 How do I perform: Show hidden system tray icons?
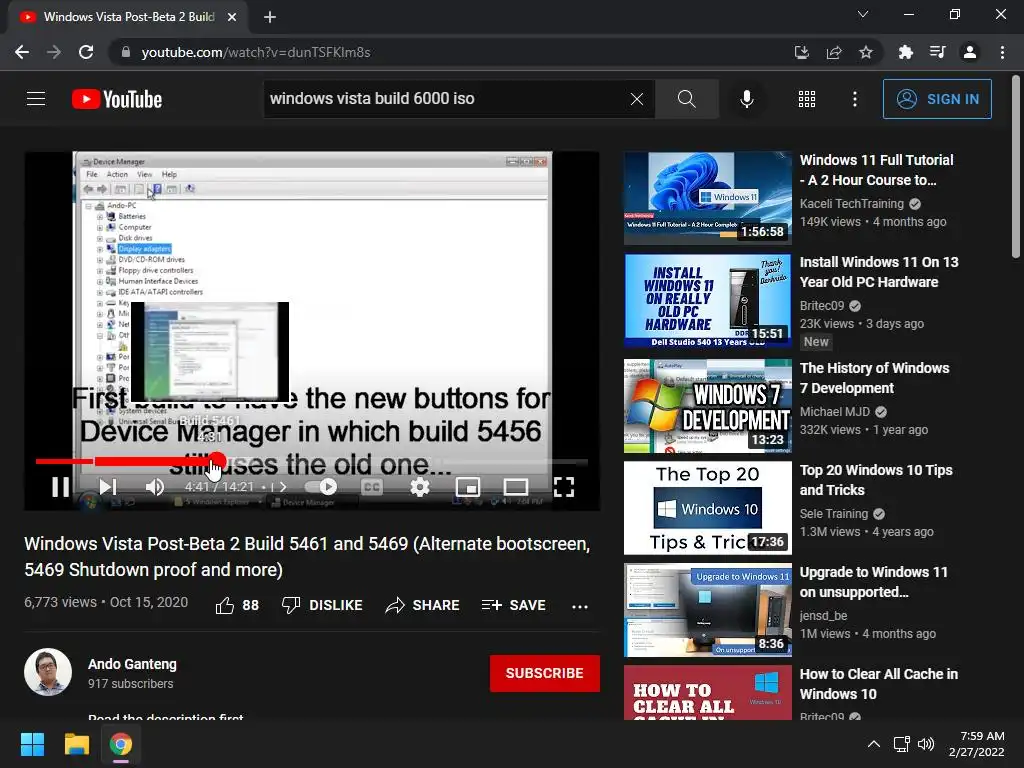pos(873,744)
